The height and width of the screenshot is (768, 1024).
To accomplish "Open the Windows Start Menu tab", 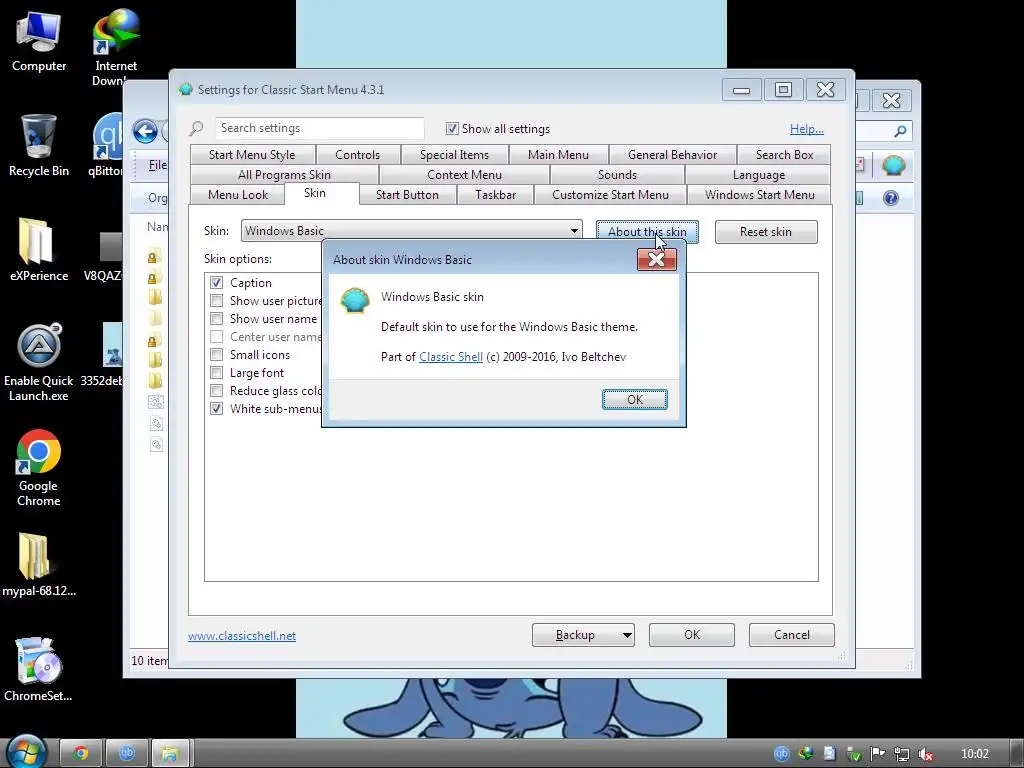I will 760,195.
